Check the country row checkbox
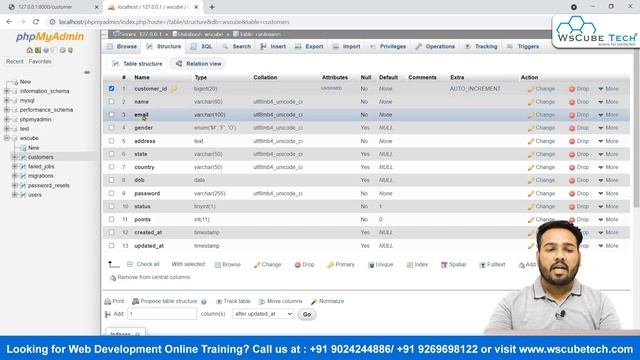Image resolution: width=640 pixels, height=360 pixels. [x=111, y=167]
